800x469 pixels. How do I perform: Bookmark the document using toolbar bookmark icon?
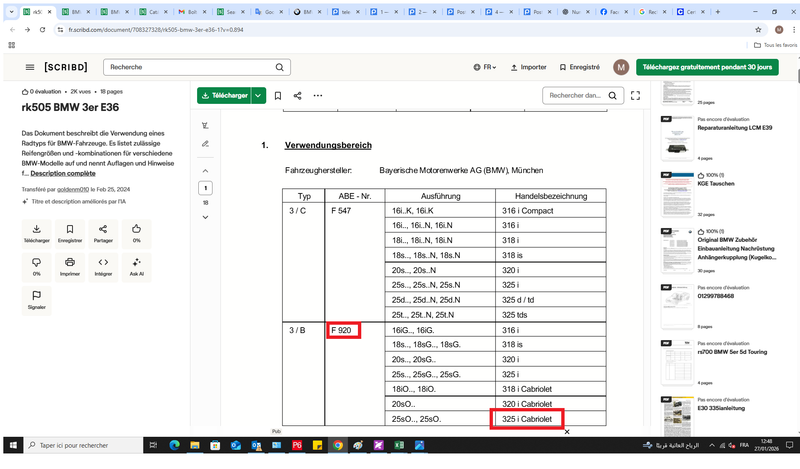[x=278, y=95]
